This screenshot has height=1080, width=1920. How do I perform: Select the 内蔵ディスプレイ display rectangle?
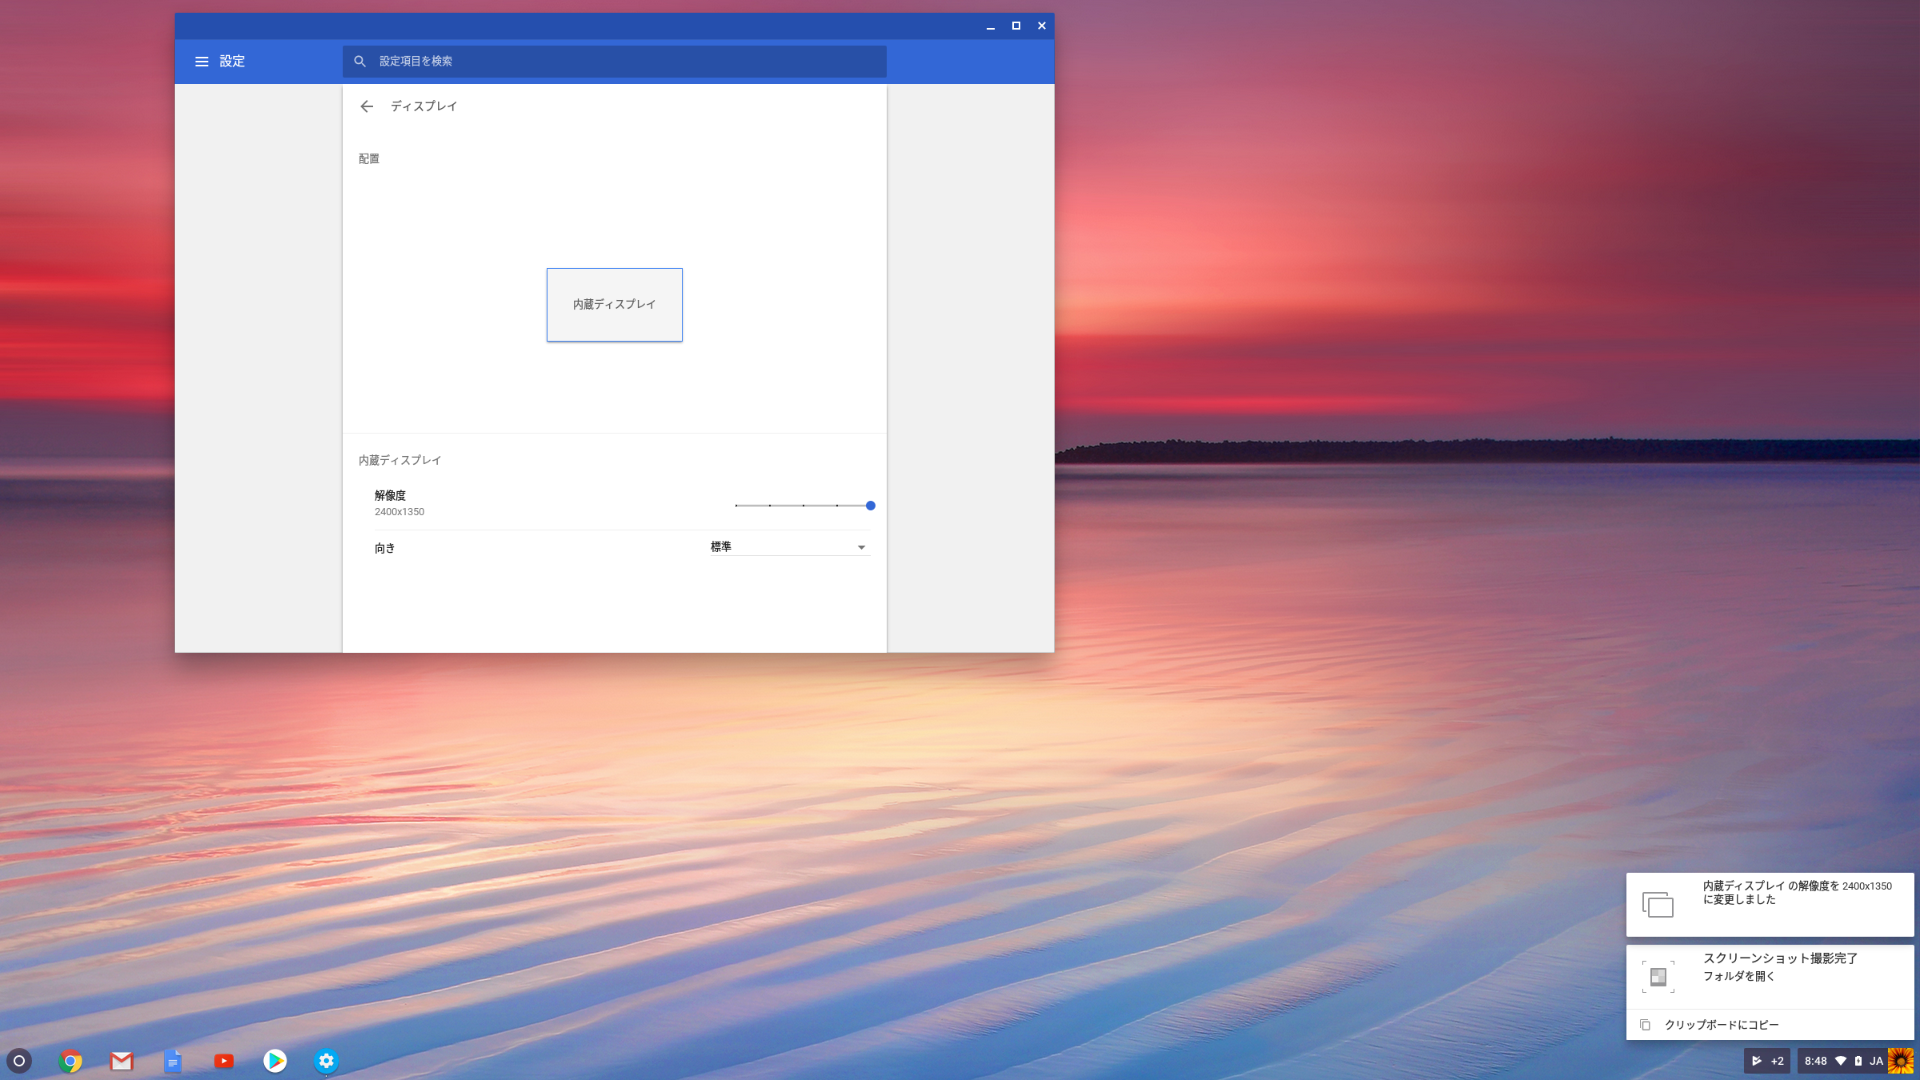[614, 305]
